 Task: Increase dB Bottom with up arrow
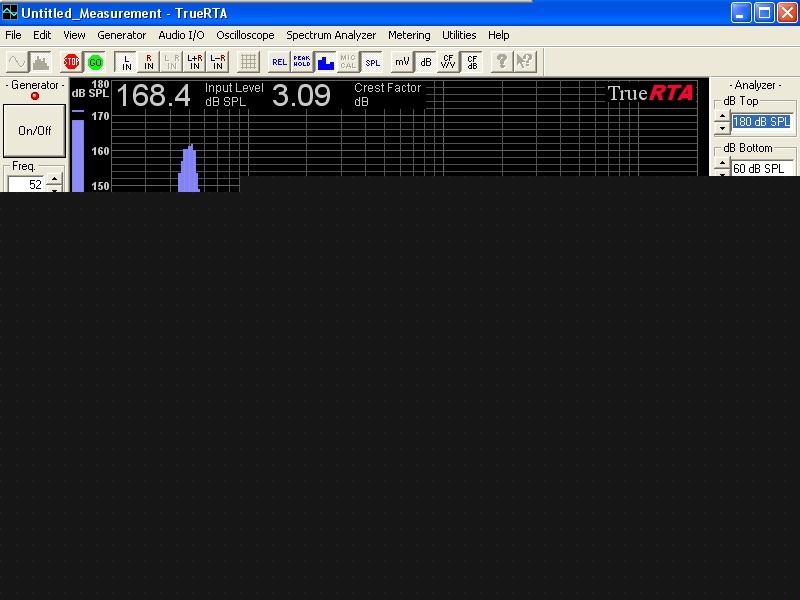[x=722, y=163]
